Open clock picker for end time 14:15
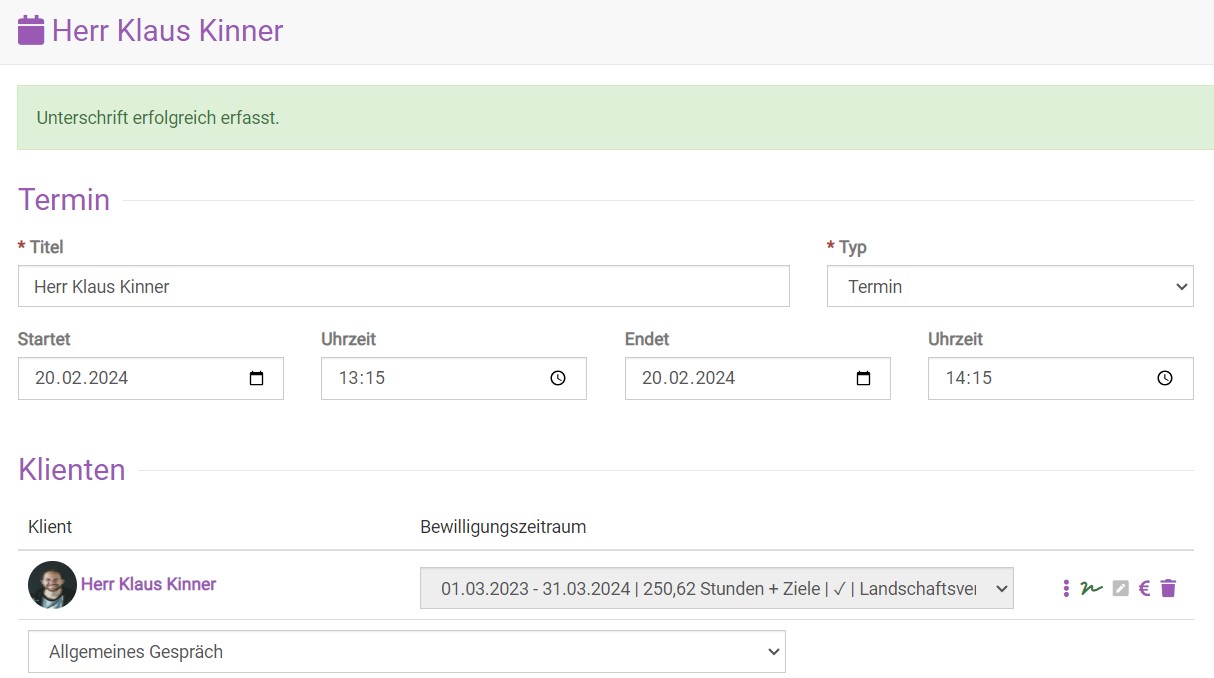The width and height of the screenshot is (1214, 678). [1165, 379]
